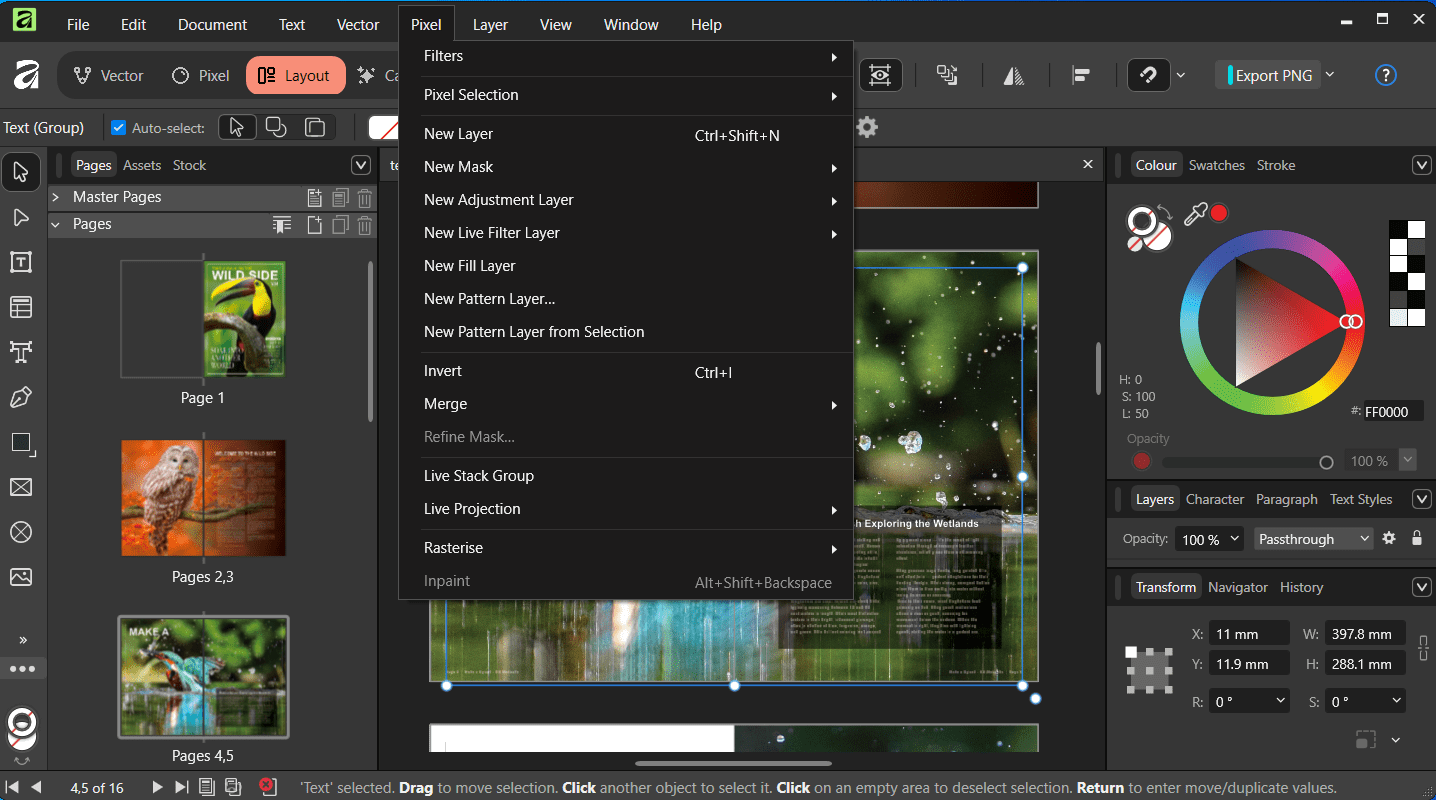Select the Rectangle shape tool
The height and width of the screenshot is (800, 1436).
tap(21, 443)
